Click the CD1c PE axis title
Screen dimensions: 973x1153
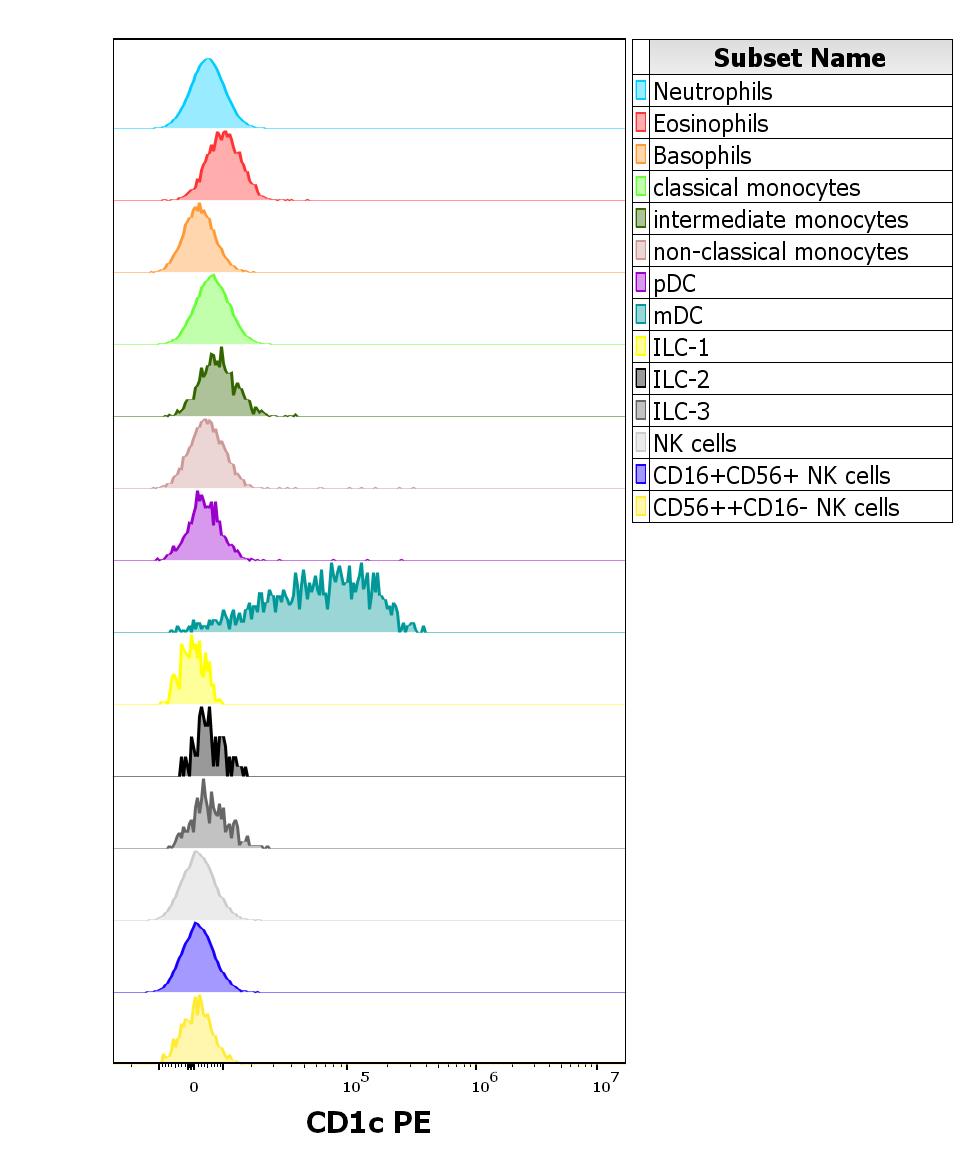370,1123
